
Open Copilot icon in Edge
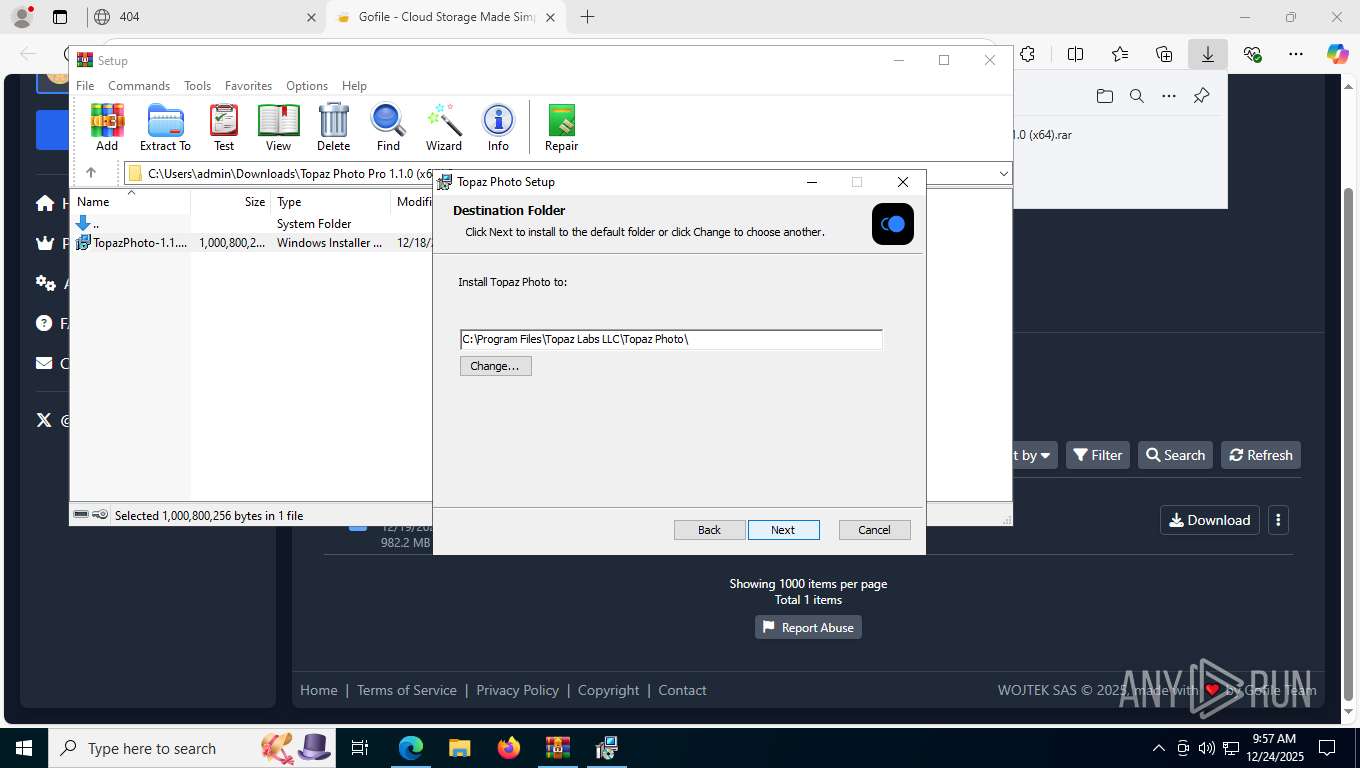(1338, 54)
